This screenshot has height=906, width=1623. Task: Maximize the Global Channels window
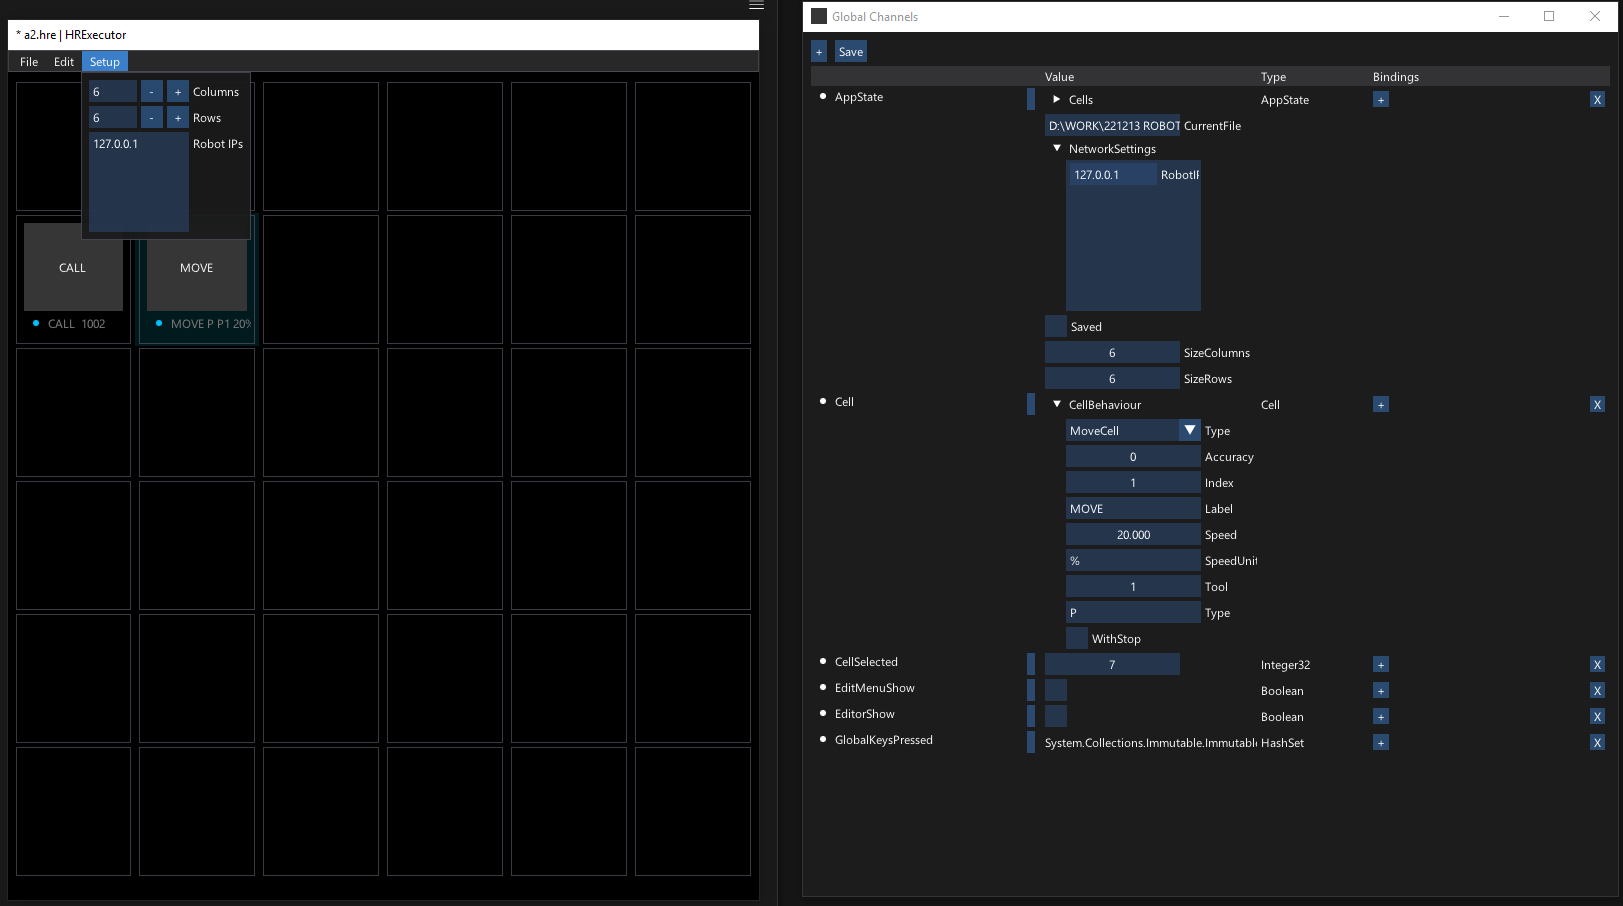click(1549, 16)
